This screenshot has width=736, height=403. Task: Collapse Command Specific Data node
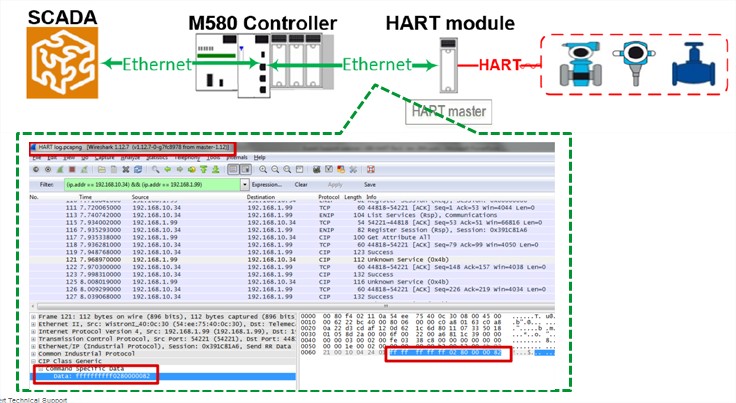coord(41,369)
